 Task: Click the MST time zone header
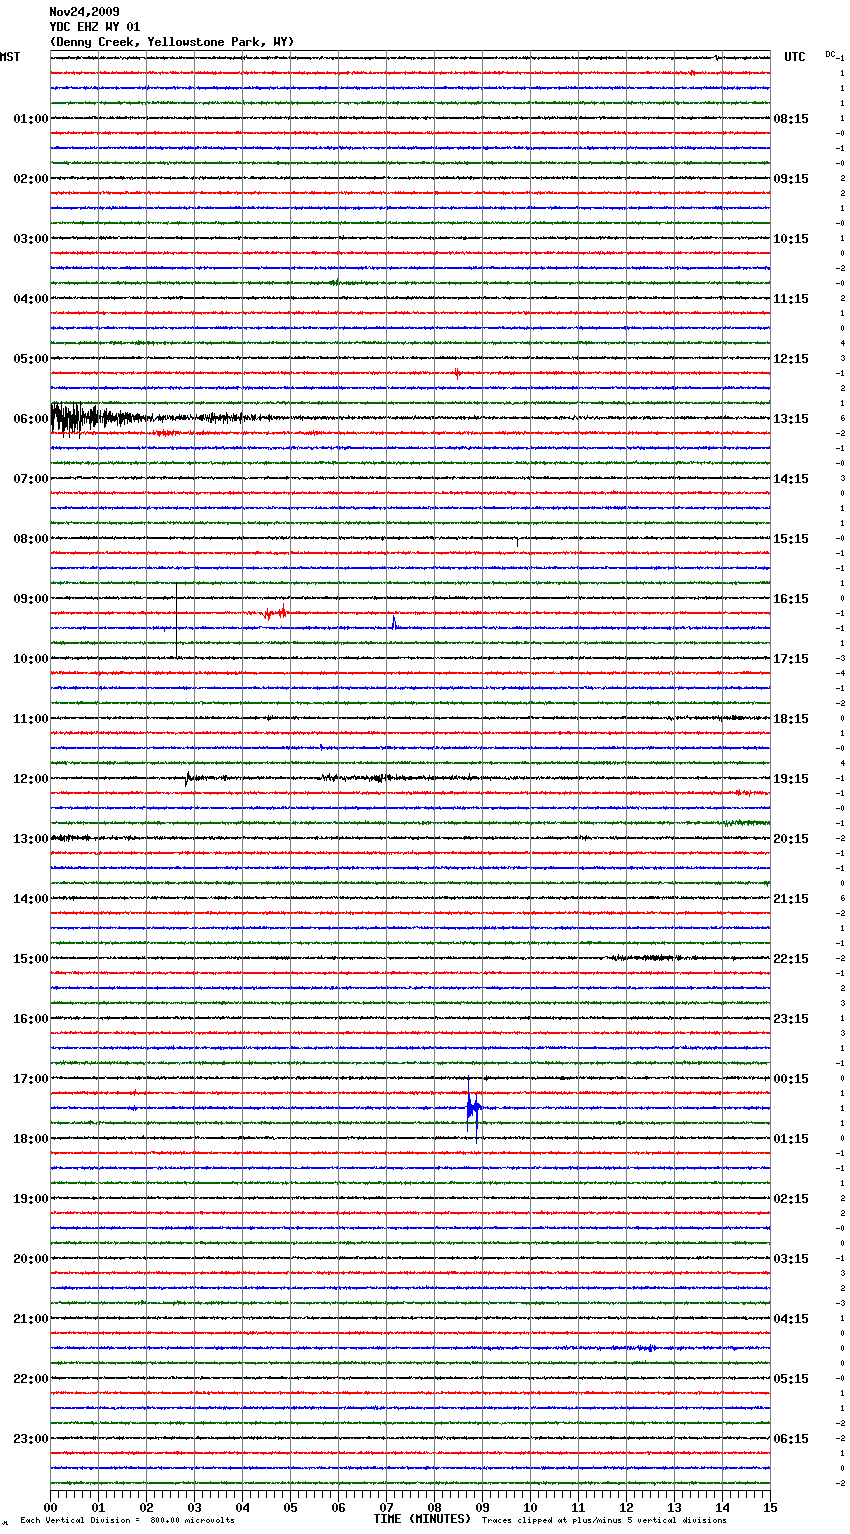pos(10,57)
